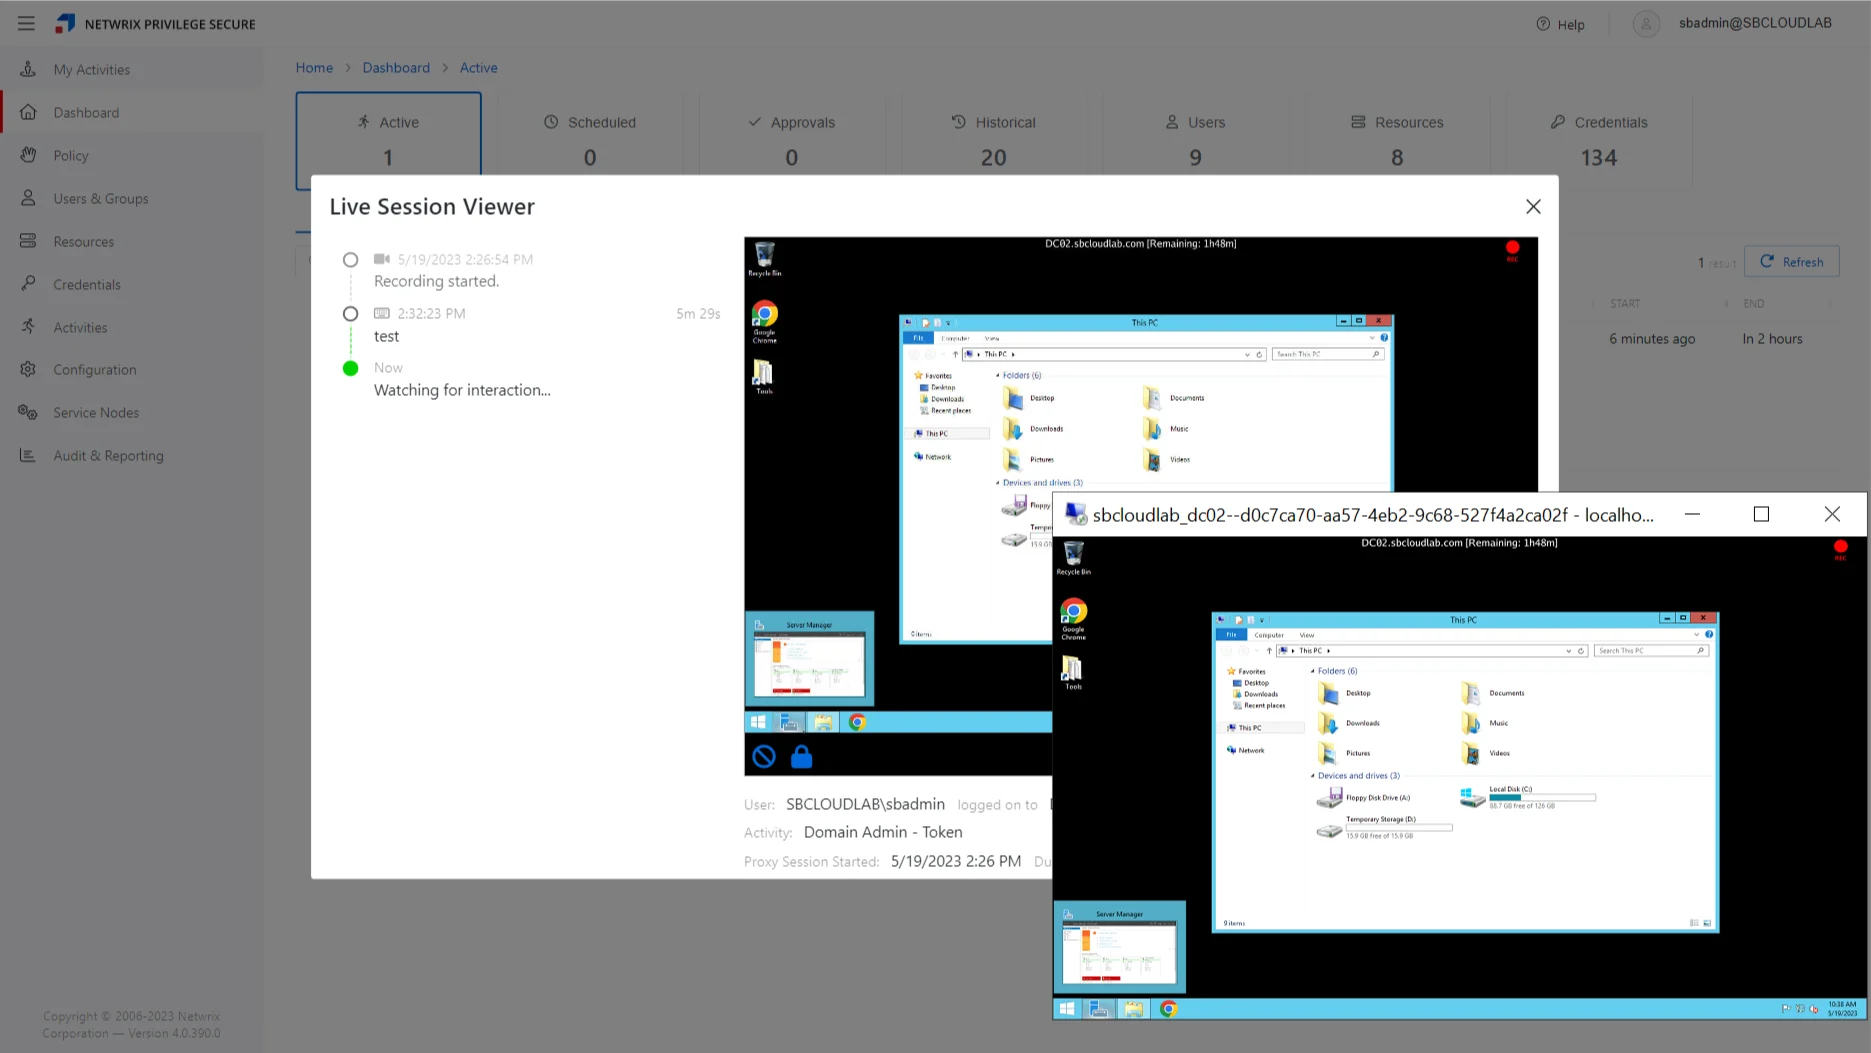Screen dimensions: 1871x1053
Task: Click the Activities sidebar icon
Action: coord(28,326)
